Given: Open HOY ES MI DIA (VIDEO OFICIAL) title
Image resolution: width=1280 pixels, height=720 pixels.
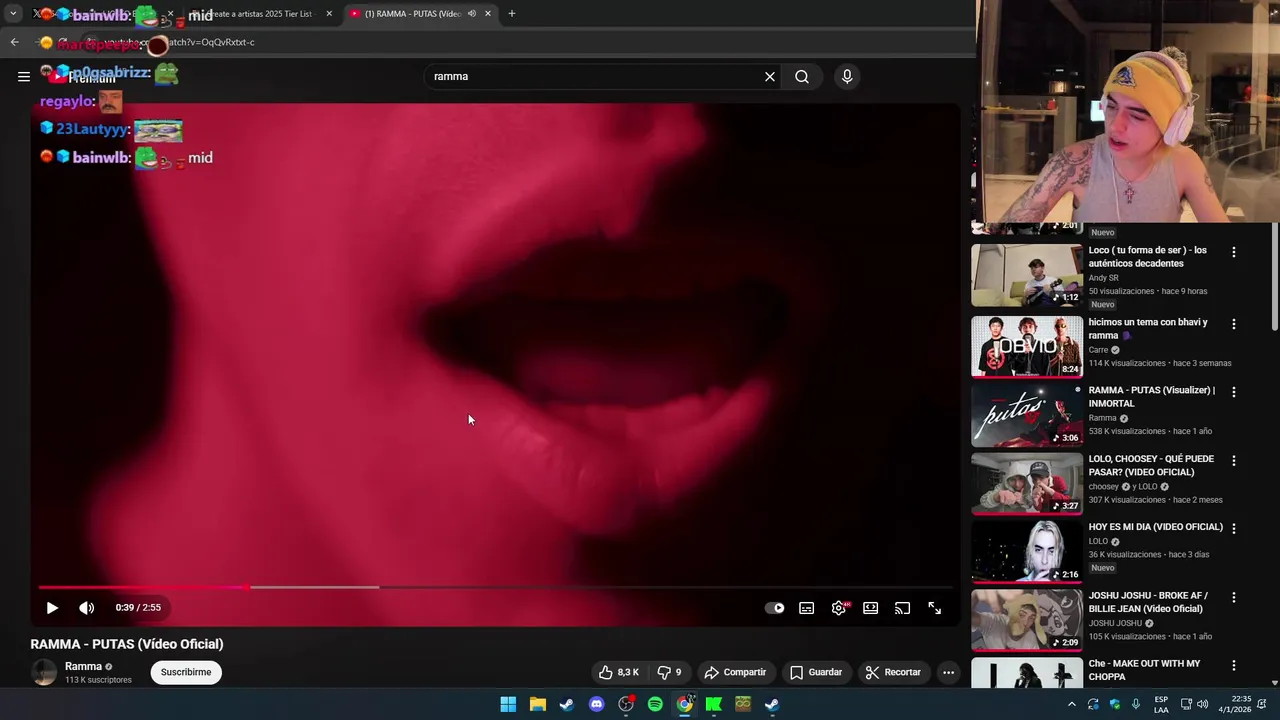Looking at the screenshot, I should click(1156, 527).
